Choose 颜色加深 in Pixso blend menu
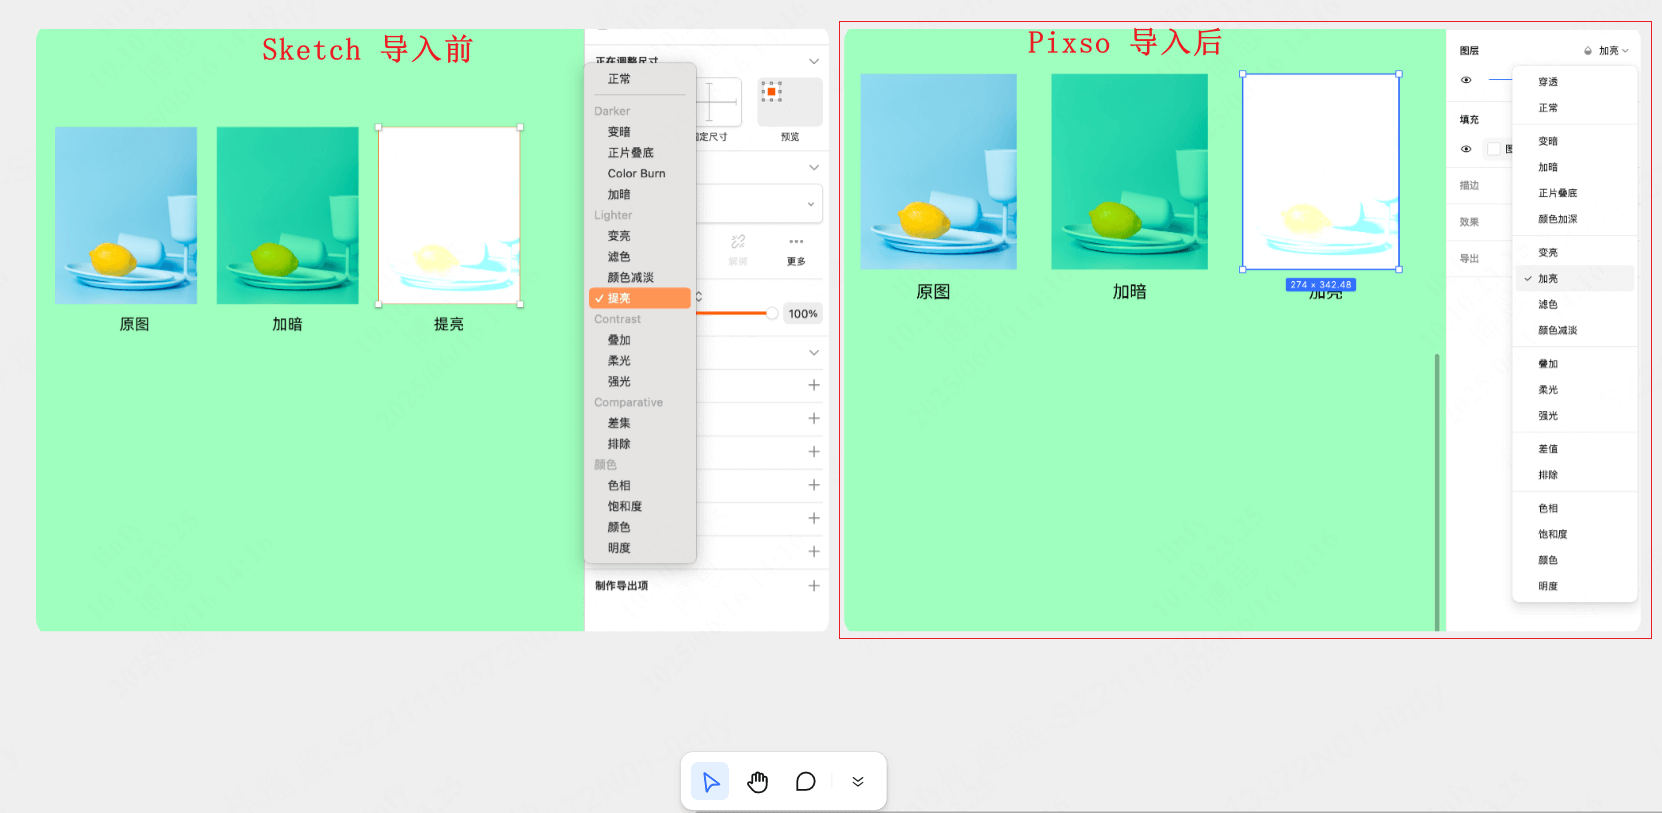The width and height of the screenshot is (1662, 813). click(x=1557, y=219)
